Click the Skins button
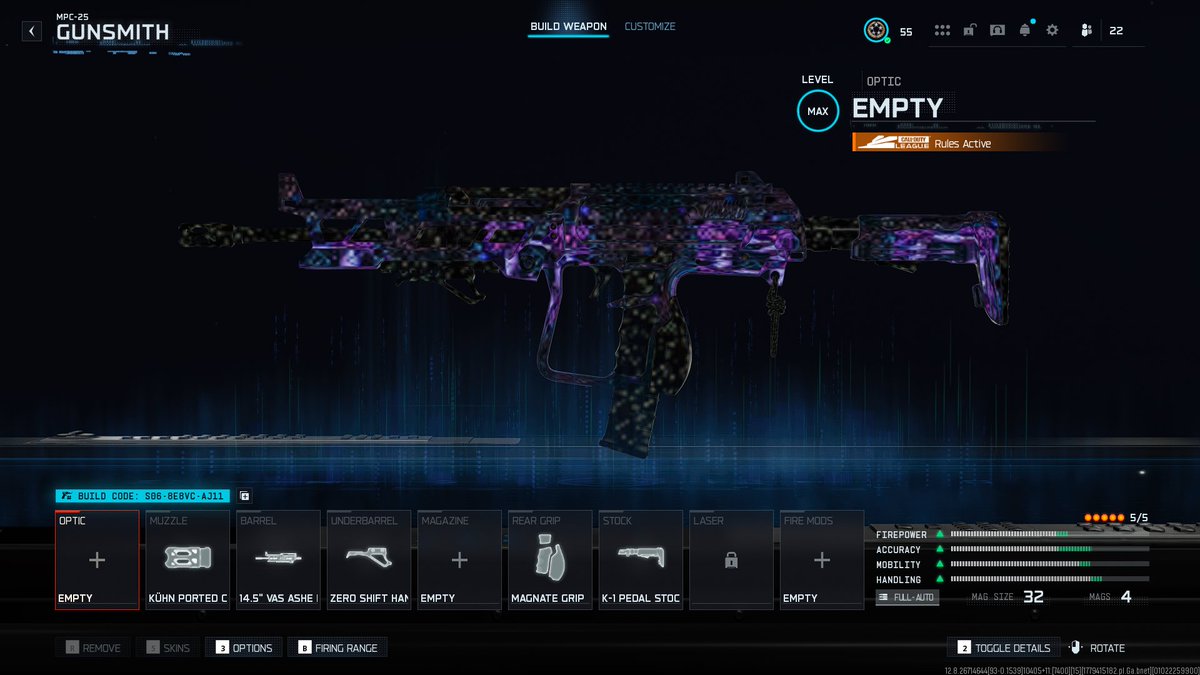 coord(168,648)
